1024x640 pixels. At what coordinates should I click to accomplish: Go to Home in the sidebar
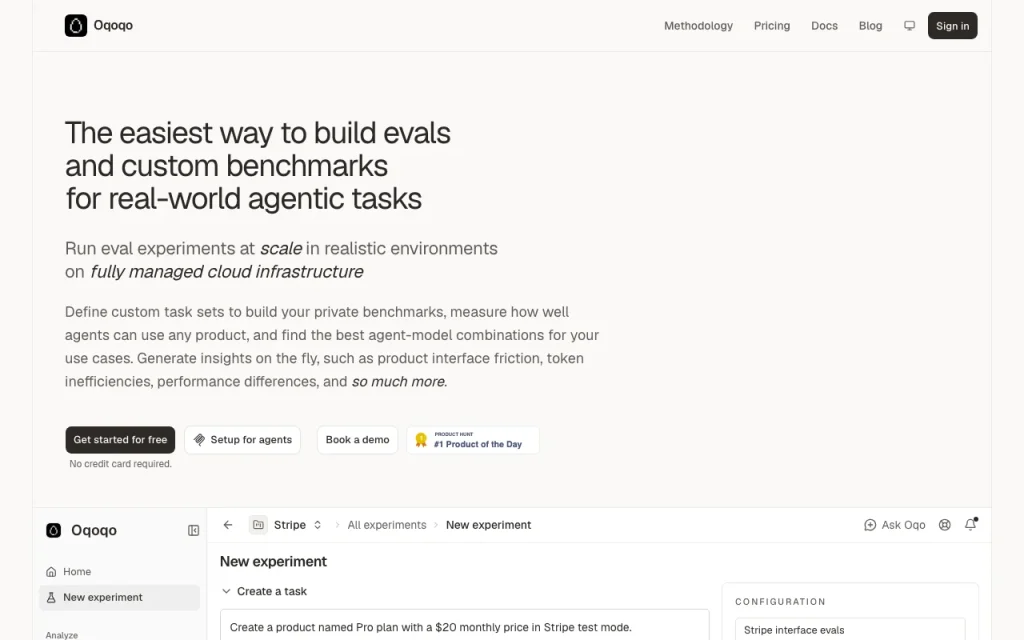pyautogui.click(x=120, y=572)
